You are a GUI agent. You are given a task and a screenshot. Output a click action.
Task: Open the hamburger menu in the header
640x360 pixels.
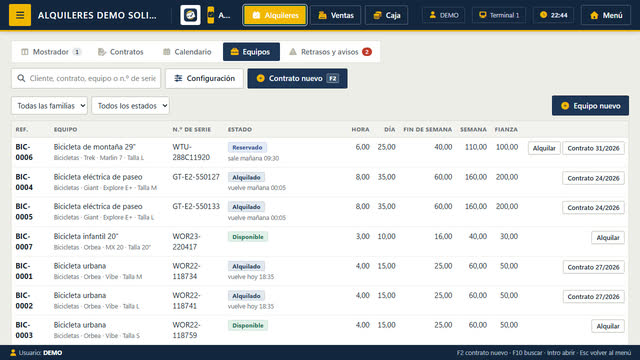pos(20,15)
